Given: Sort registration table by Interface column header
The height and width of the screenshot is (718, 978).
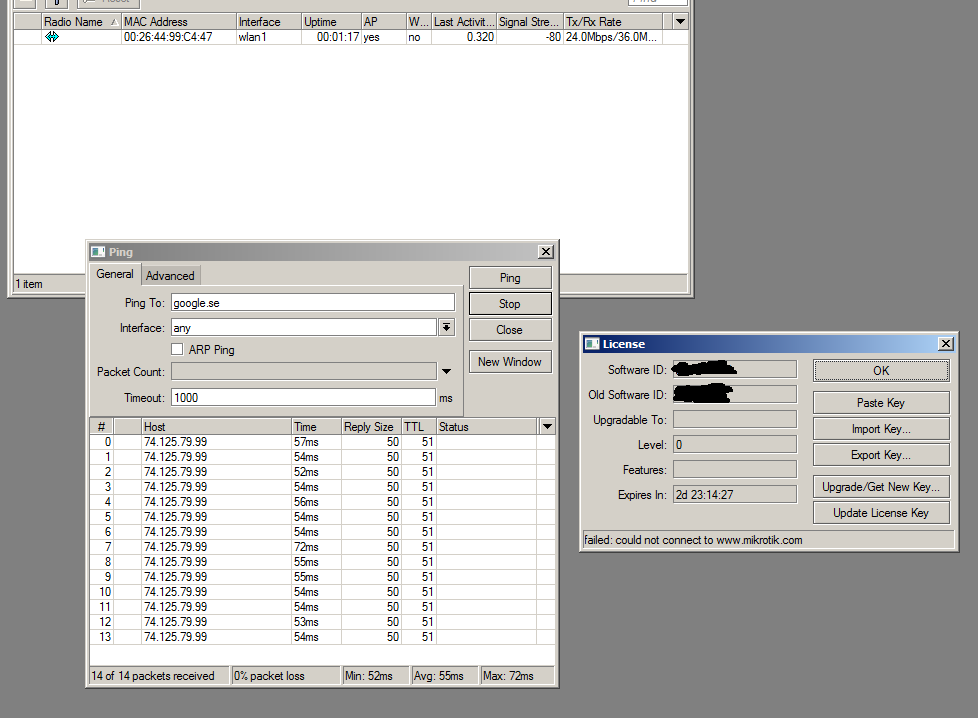Looking at the screenshot, I should tap(269, 22).
